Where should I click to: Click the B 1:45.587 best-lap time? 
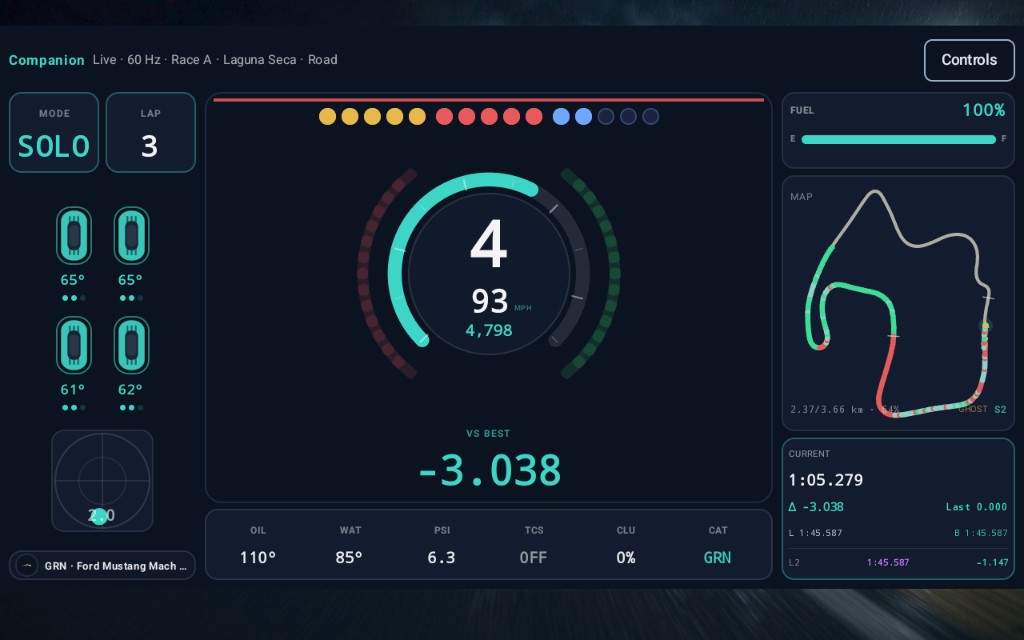(x=980, y=533)
